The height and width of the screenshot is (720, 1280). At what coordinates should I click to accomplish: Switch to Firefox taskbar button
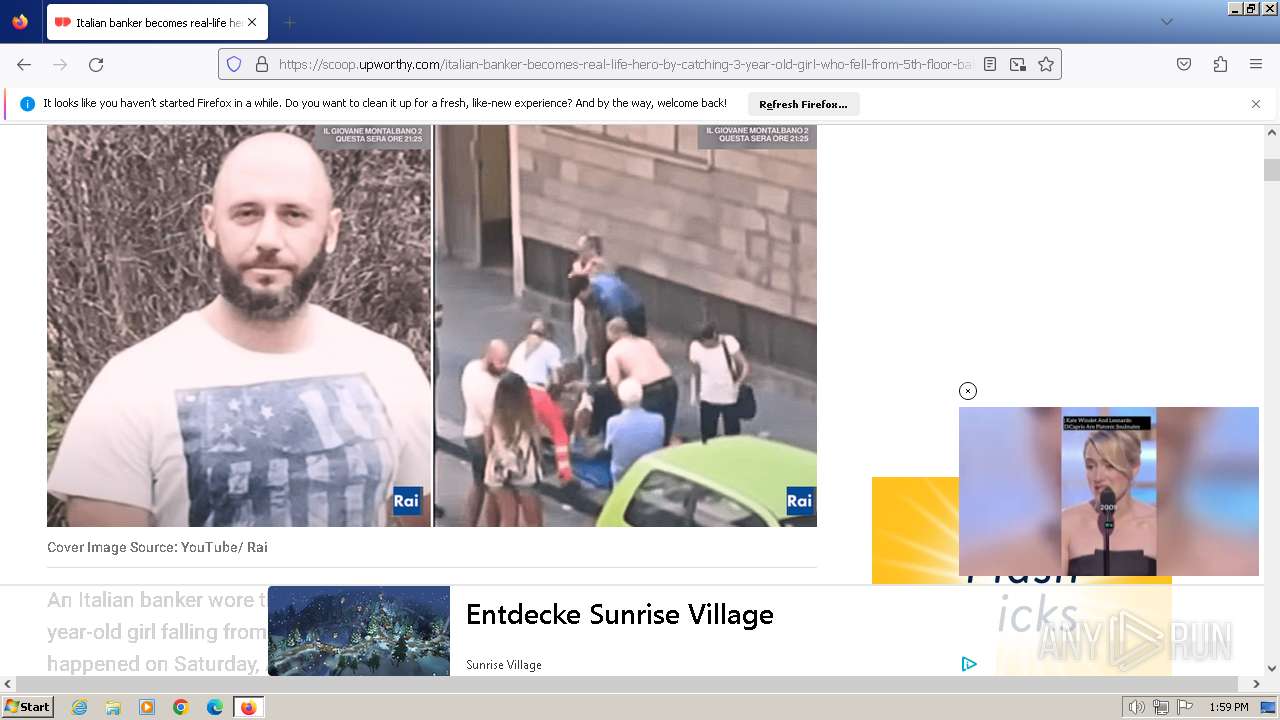click(248, 707)
